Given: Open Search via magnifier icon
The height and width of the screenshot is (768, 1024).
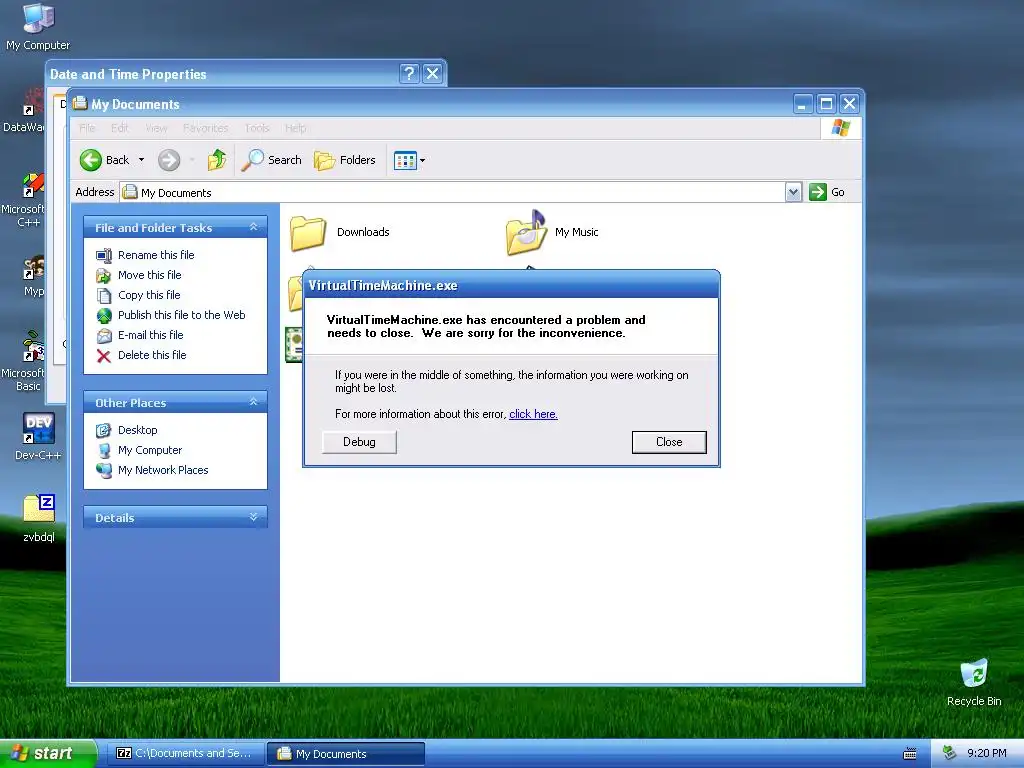Looking at the screenshot, I should (x=253, y=160).
